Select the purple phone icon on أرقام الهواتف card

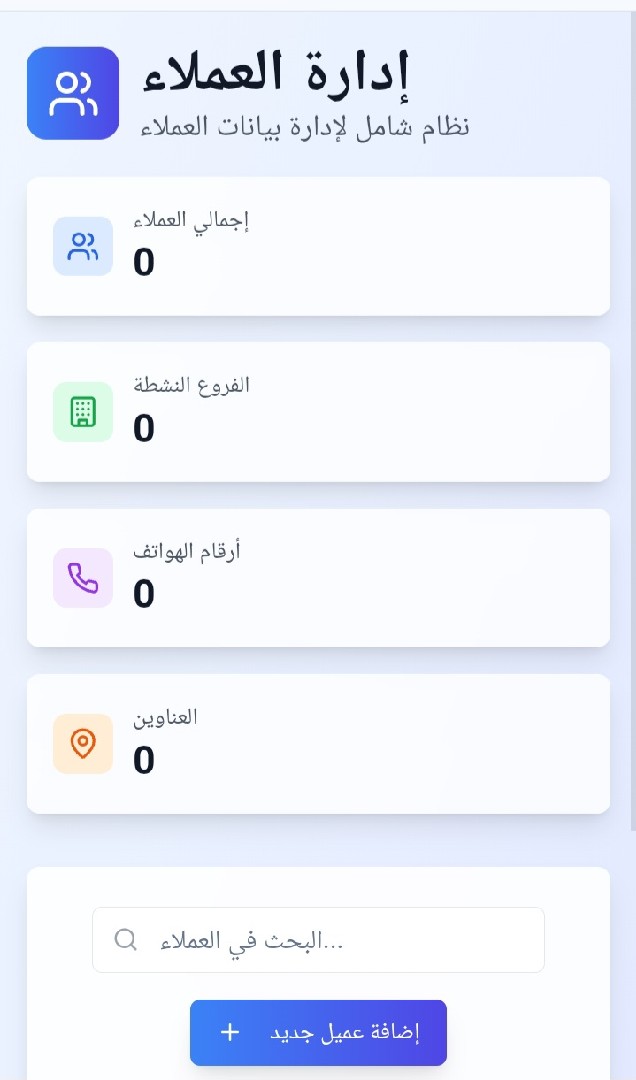83,578
